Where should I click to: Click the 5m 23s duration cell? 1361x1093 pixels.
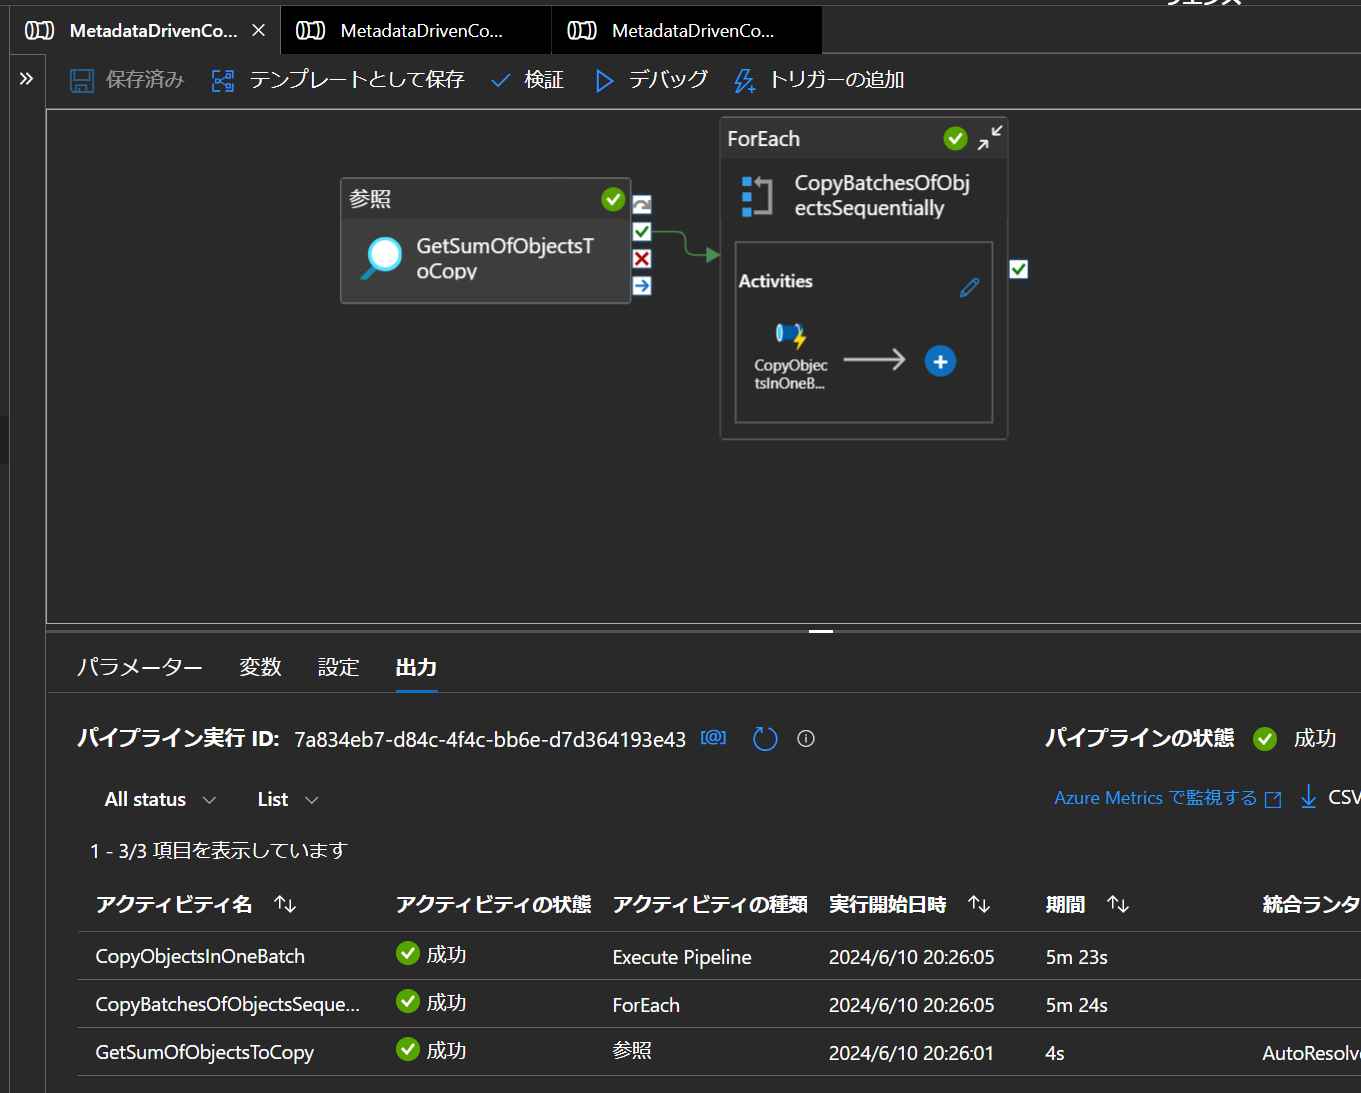1076,957
